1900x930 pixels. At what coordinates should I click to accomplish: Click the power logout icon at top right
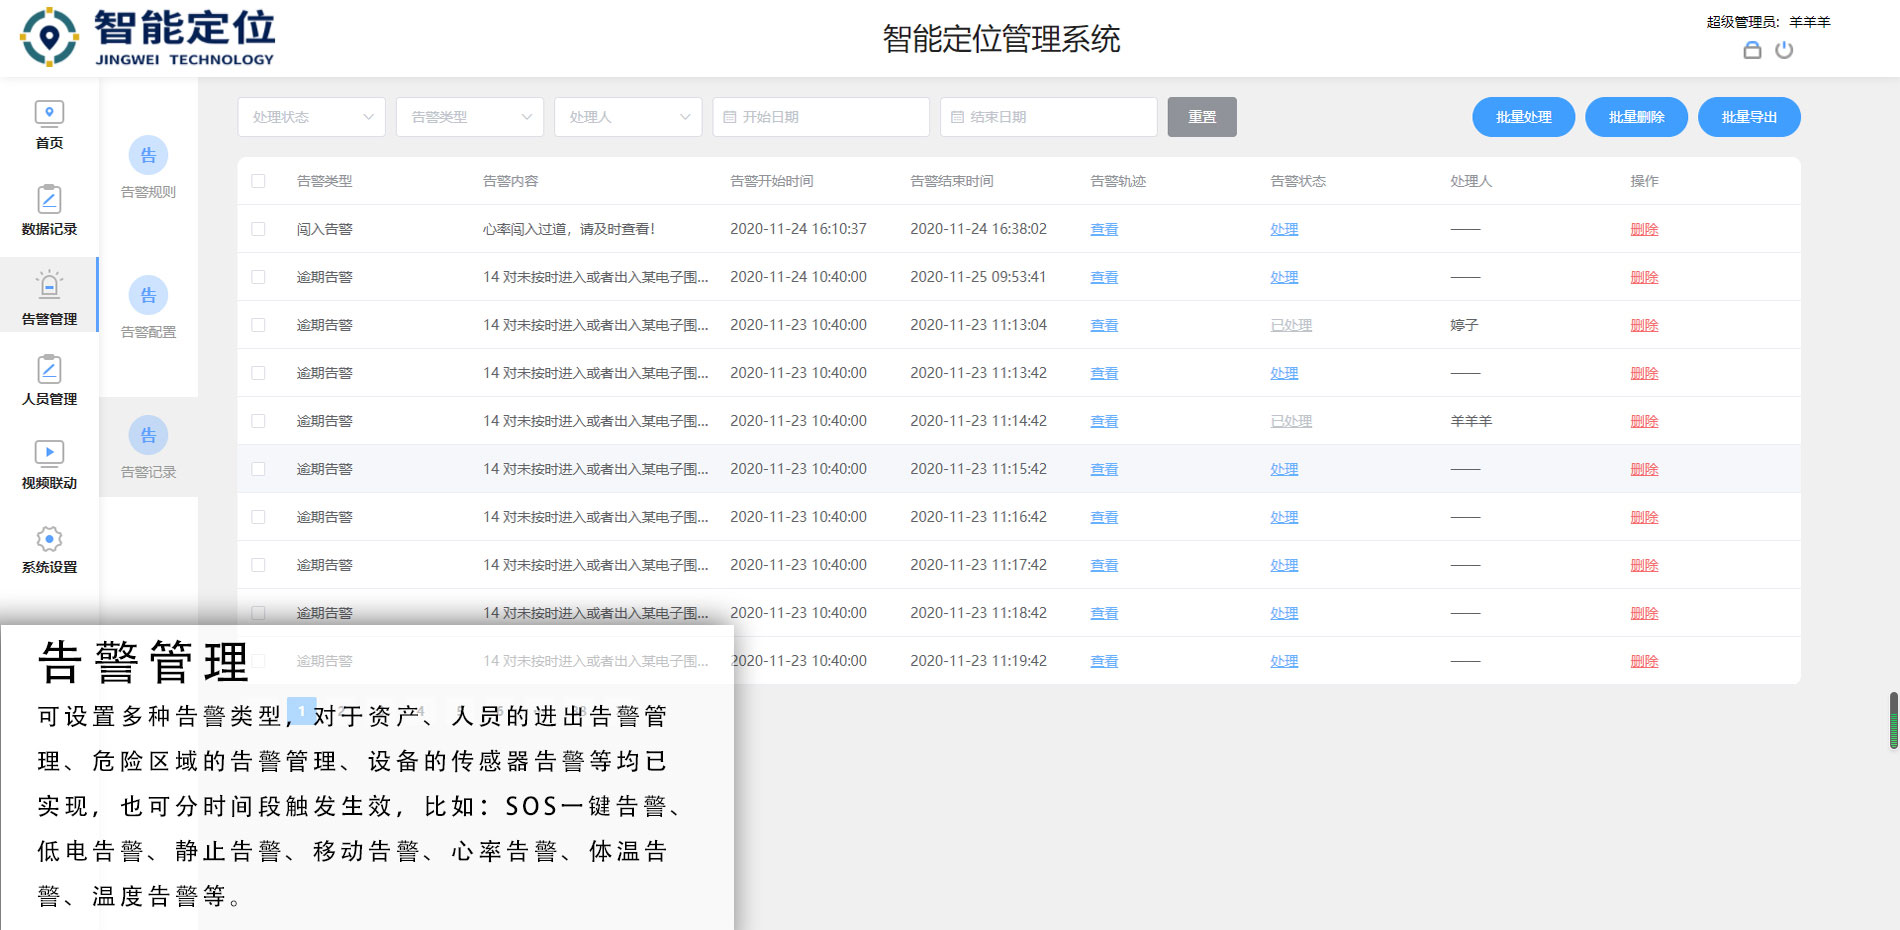1784,50
